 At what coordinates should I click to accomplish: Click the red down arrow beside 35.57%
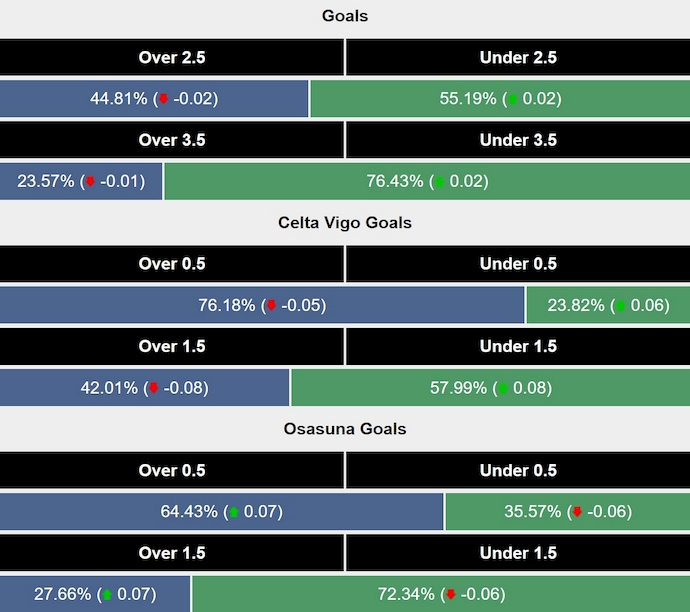pyautogui.click(x=577, y=512)
